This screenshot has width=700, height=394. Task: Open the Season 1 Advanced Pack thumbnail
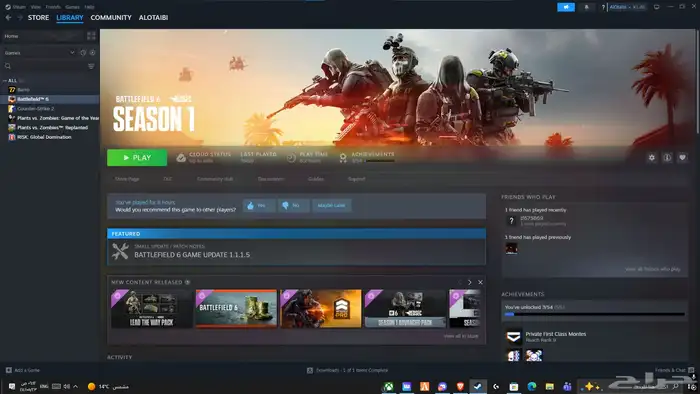click(405, 309)
